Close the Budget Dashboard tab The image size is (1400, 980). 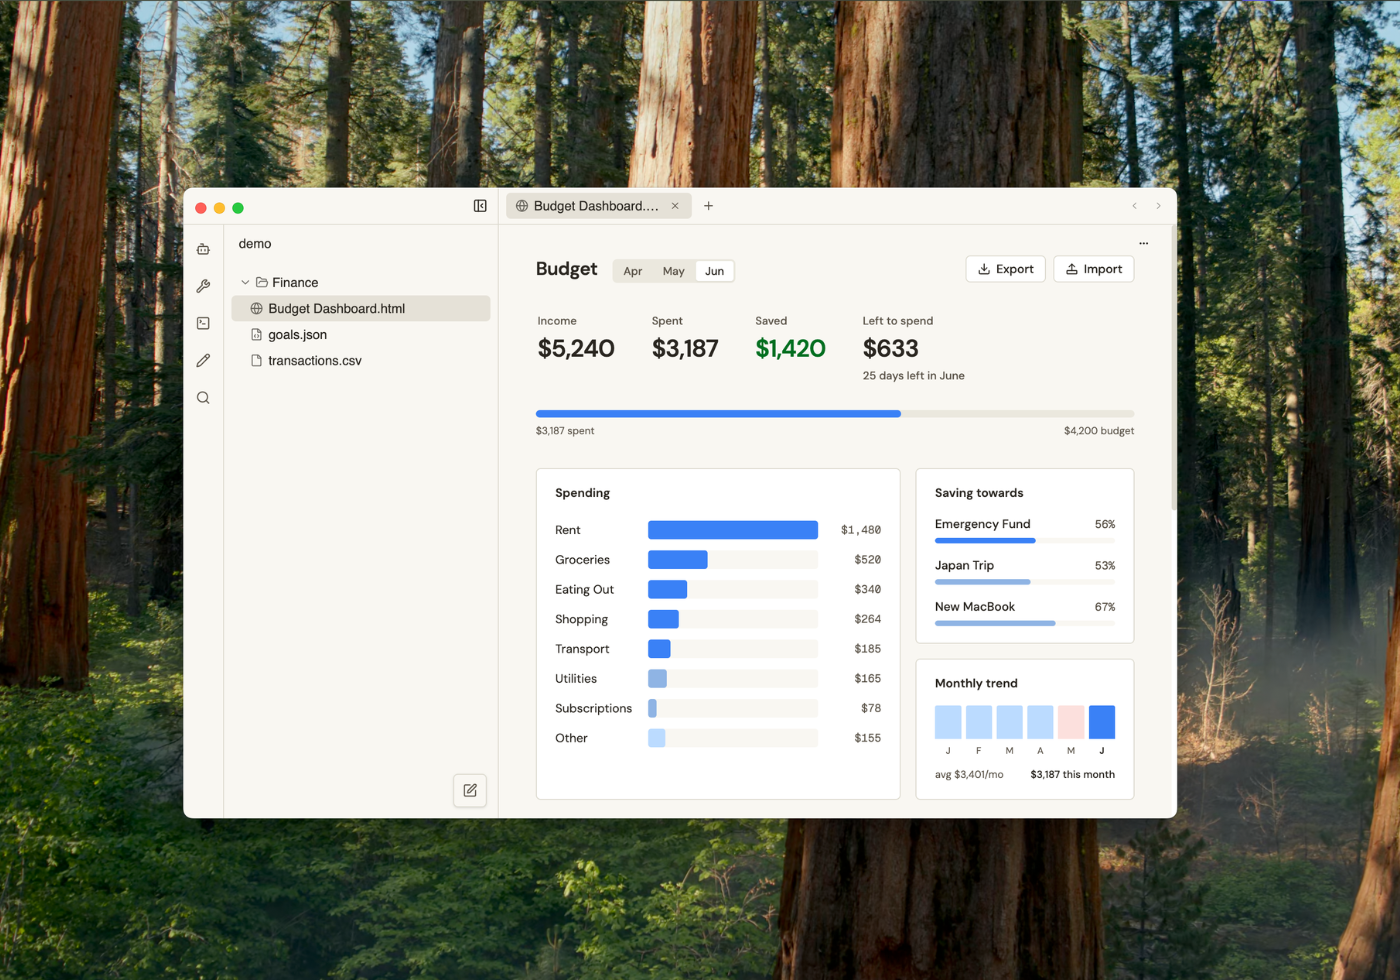(675, 206)
